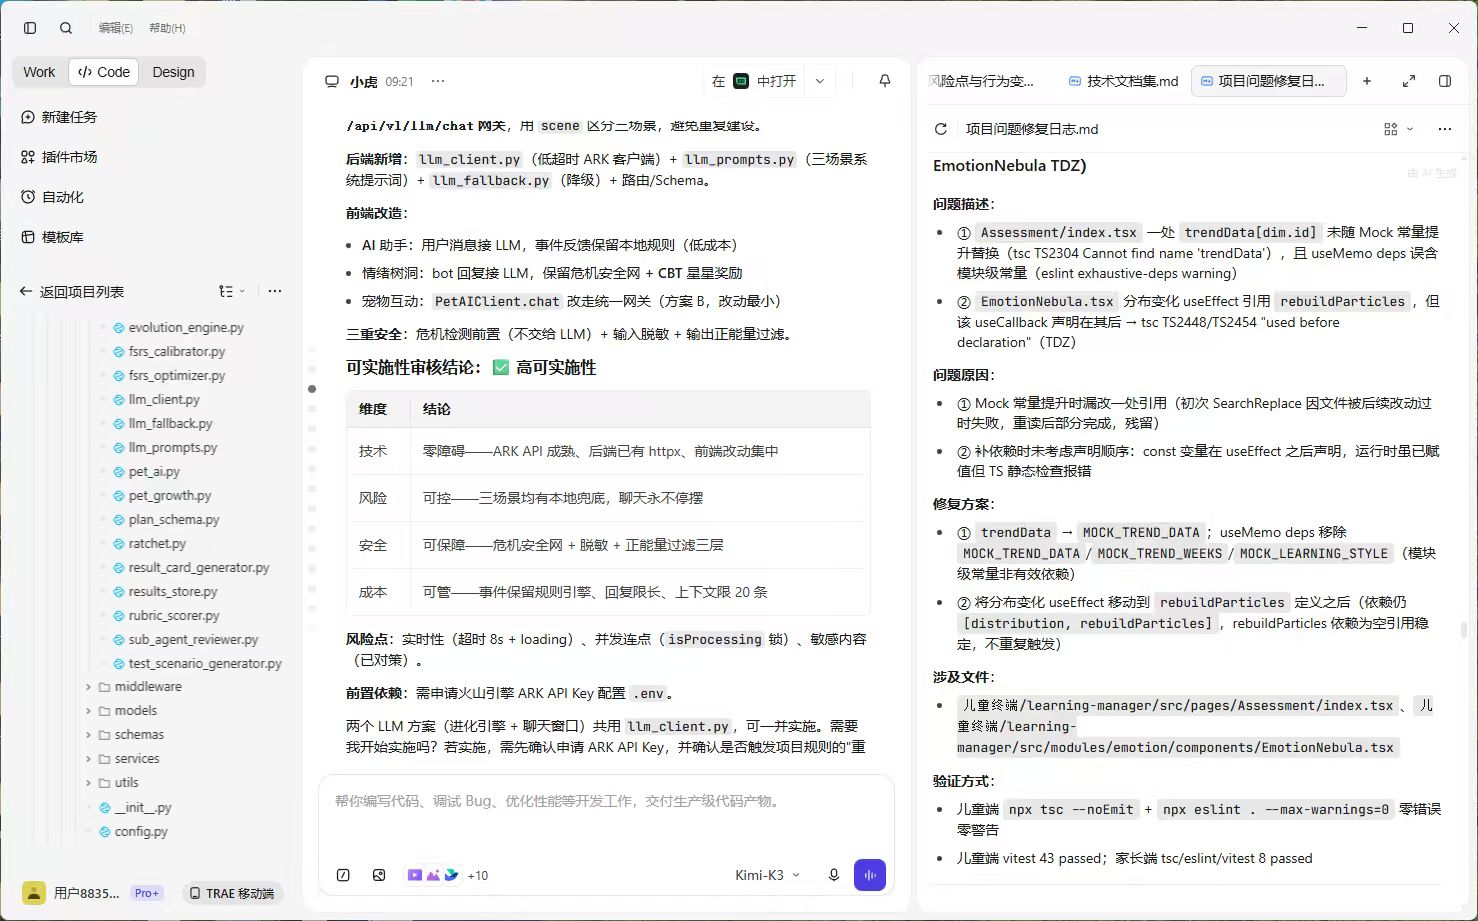
Task: Open llm_client.py in file tree
Action: [x=156, y=399]
